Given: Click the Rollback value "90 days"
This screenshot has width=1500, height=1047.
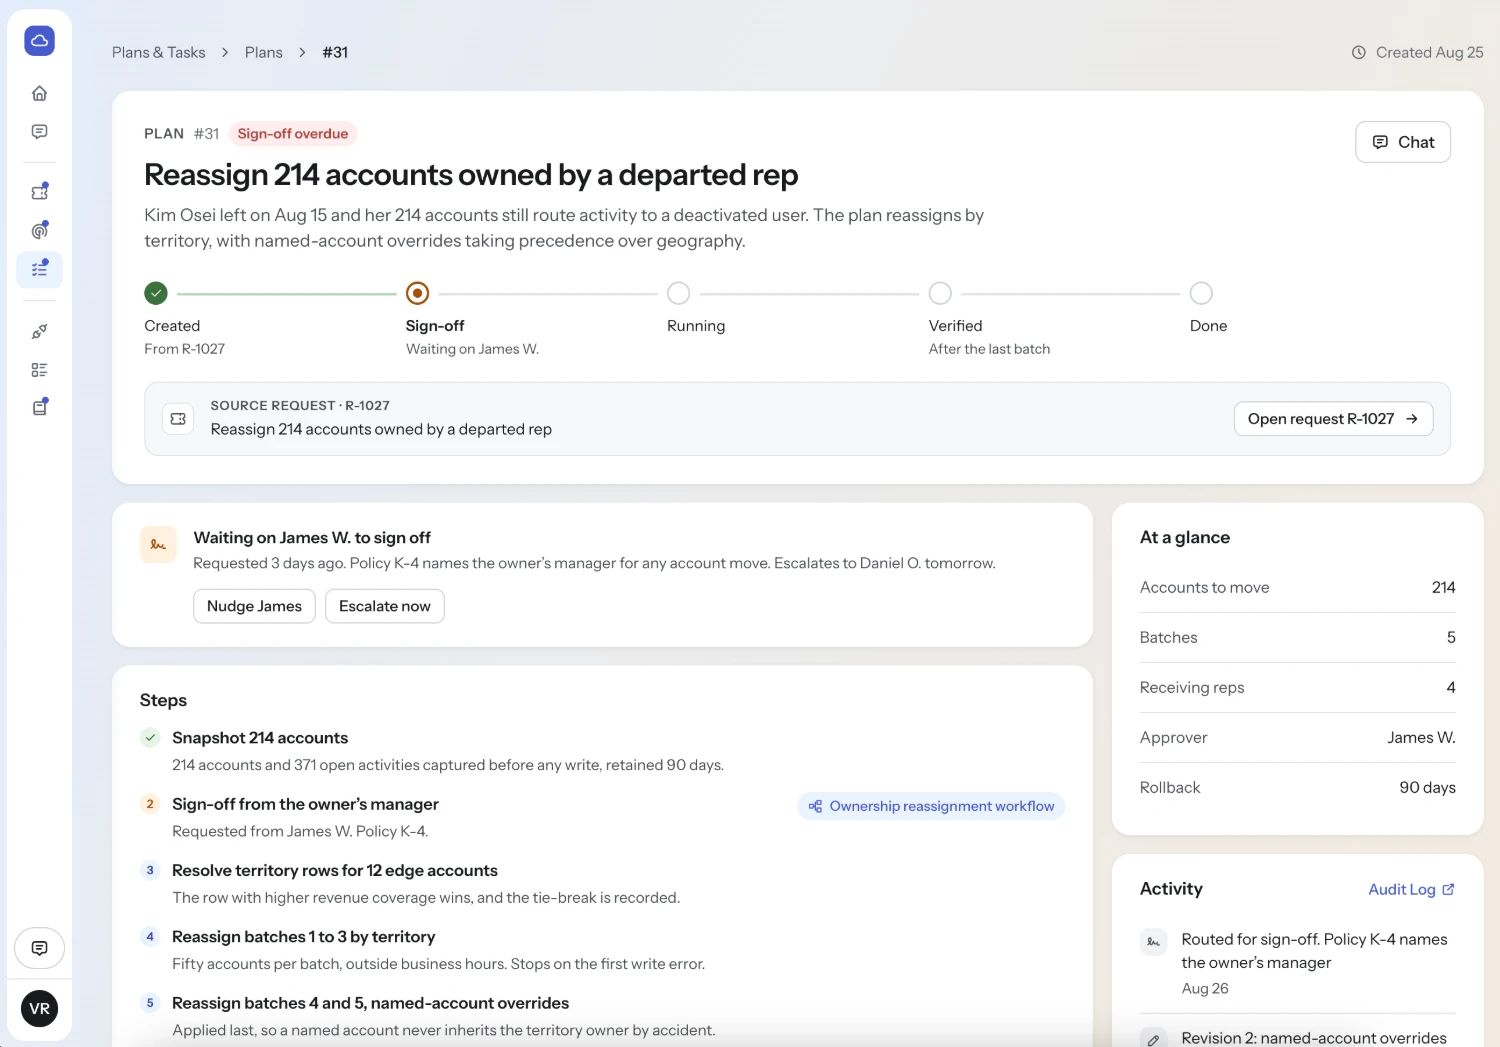Looking at the screenshot, I should pyautogui.click(x=1427, y=788).
